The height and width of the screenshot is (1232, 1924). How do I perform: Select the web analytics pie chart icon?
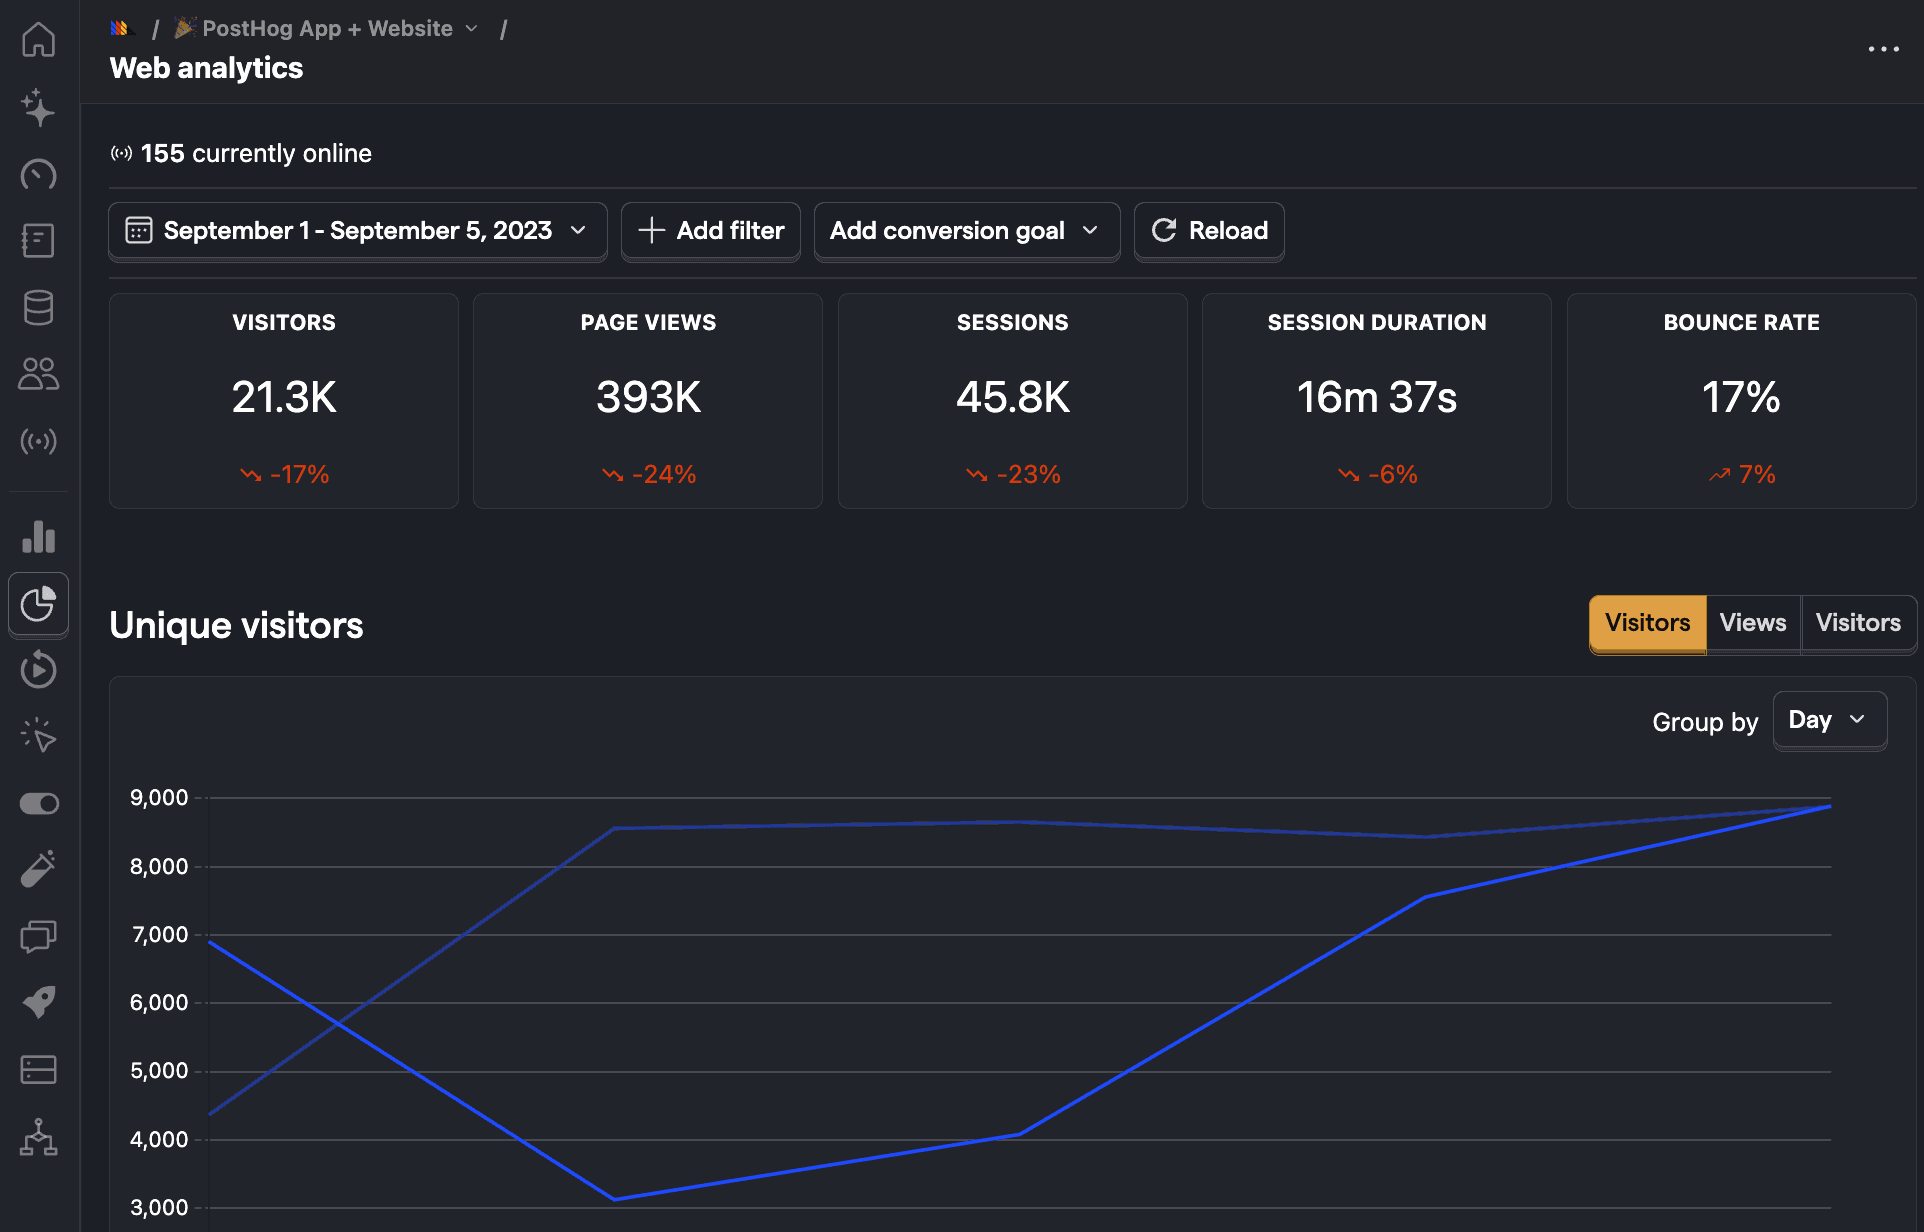[x=39, y=604]
